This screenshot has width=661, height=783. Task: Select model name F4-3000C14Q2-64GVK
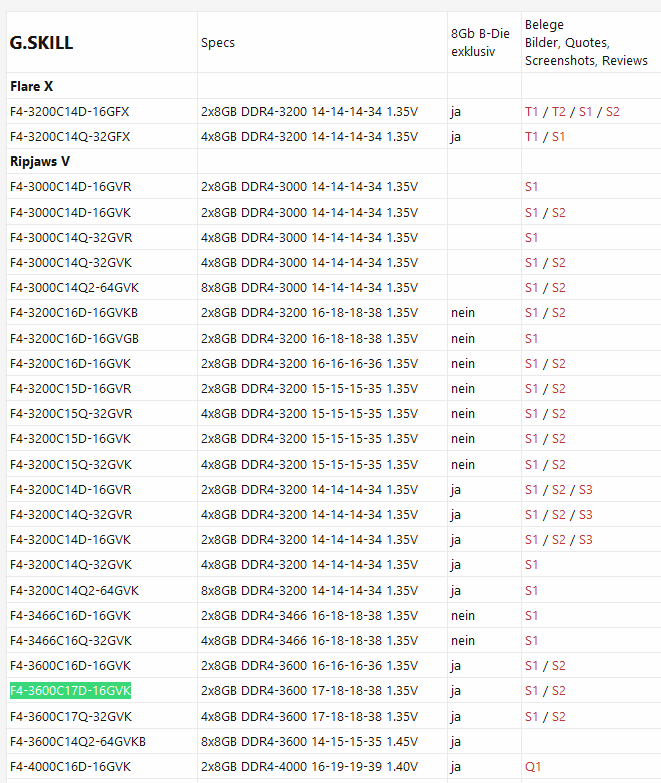tap(74, 288)
